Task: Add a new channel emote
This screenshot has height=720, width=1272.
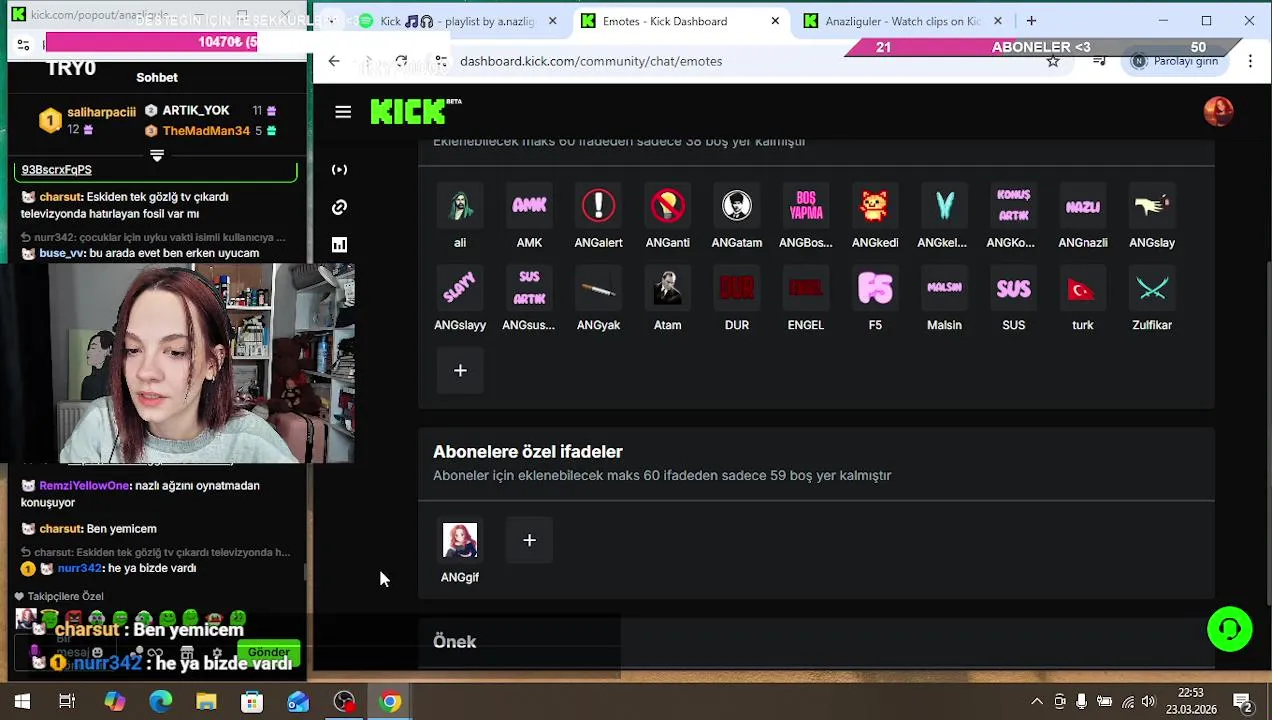Action: [460, 371]
